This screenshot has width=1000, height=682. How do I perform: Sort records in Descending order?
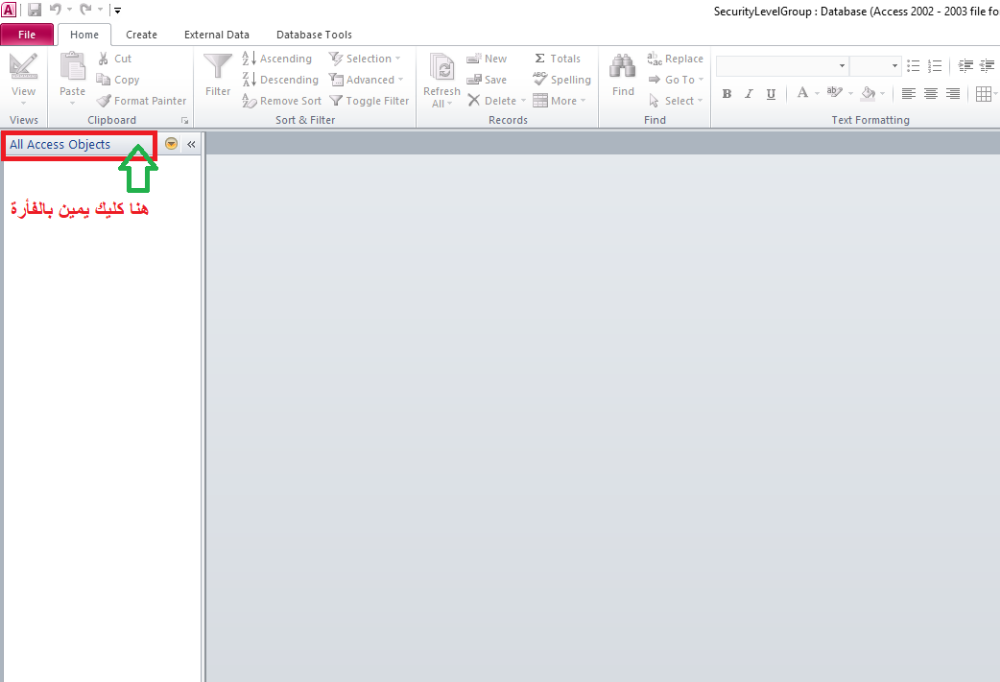point(281,80)
